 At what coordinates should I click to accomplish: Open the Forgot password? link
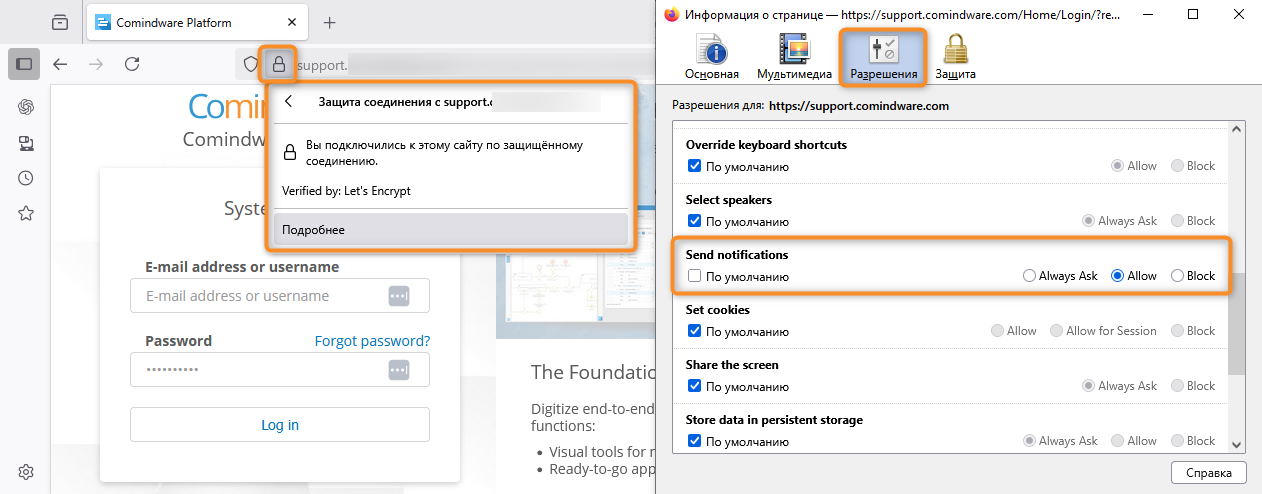click(372, 341)
